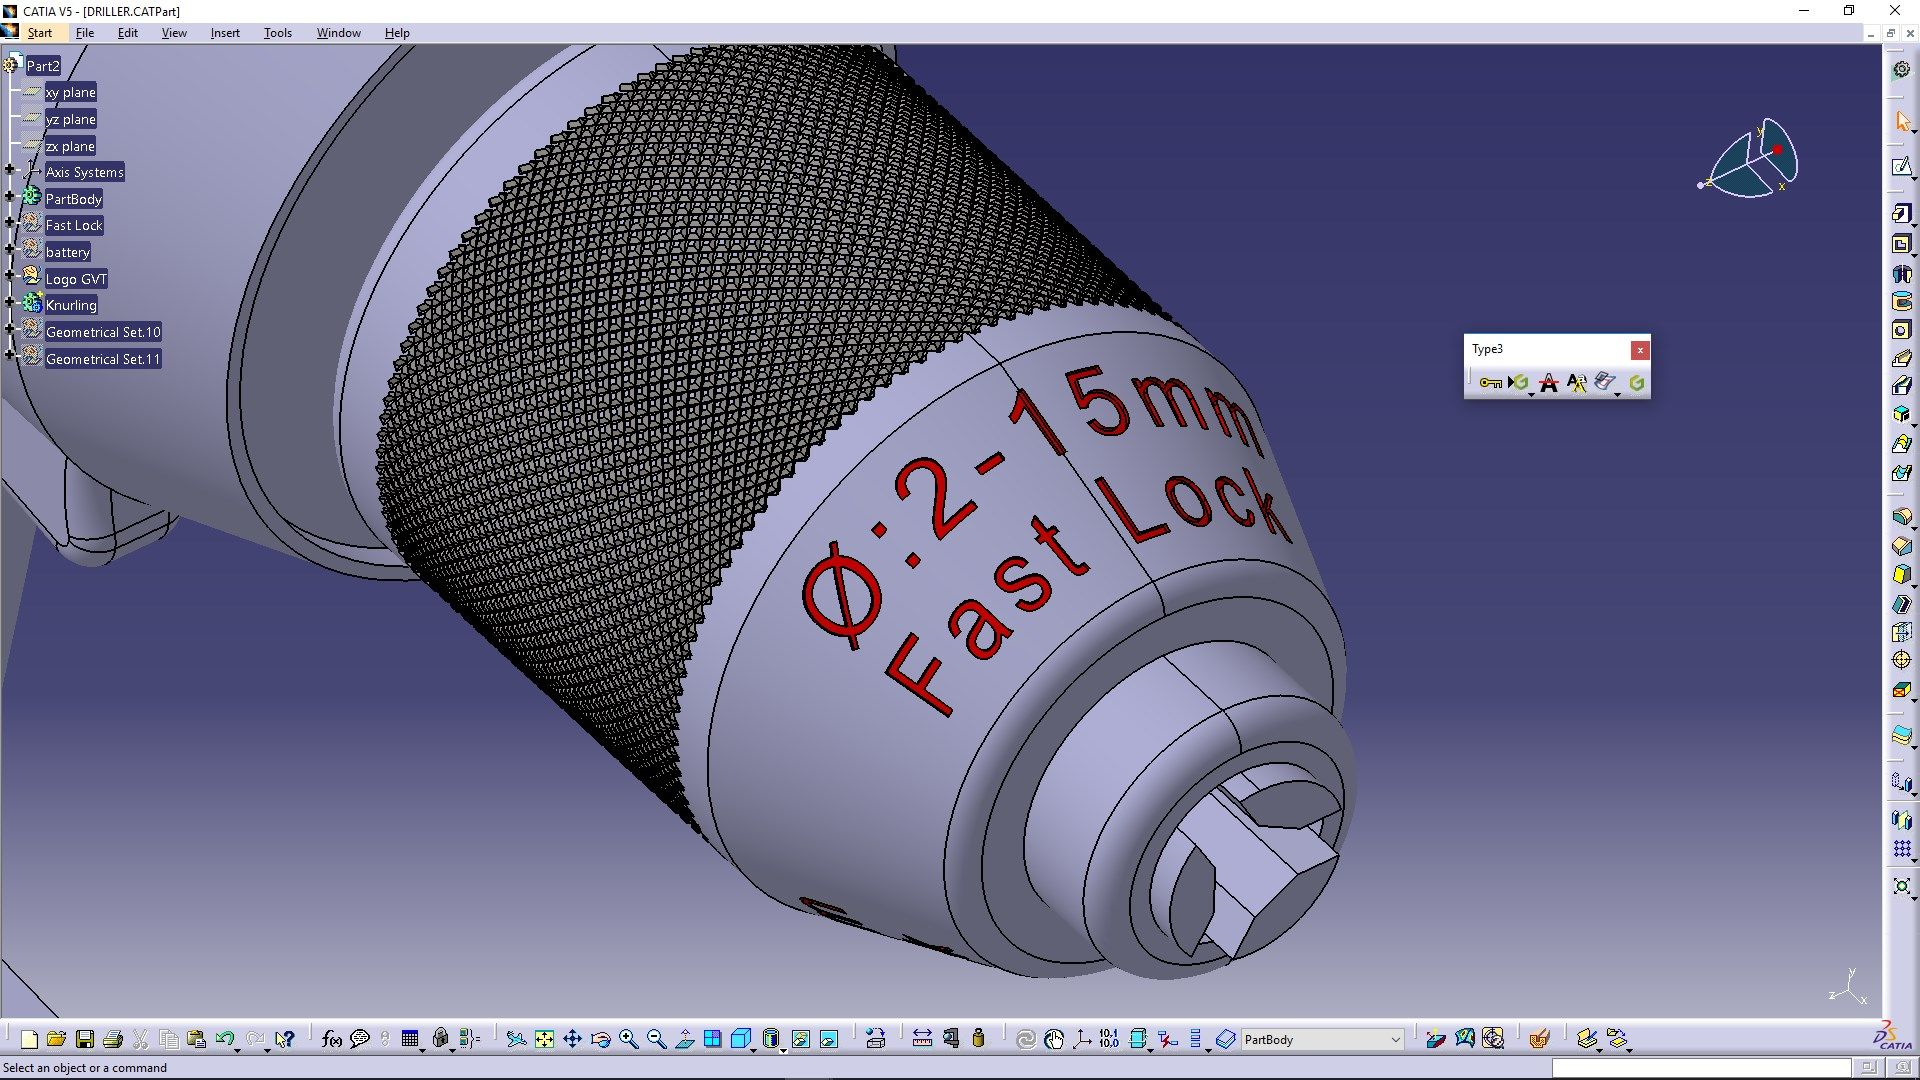The height and width of the screenshot is (1080, 1920).
Task: Expand the Fast Lock body node
Action: [x=10, y=224]
